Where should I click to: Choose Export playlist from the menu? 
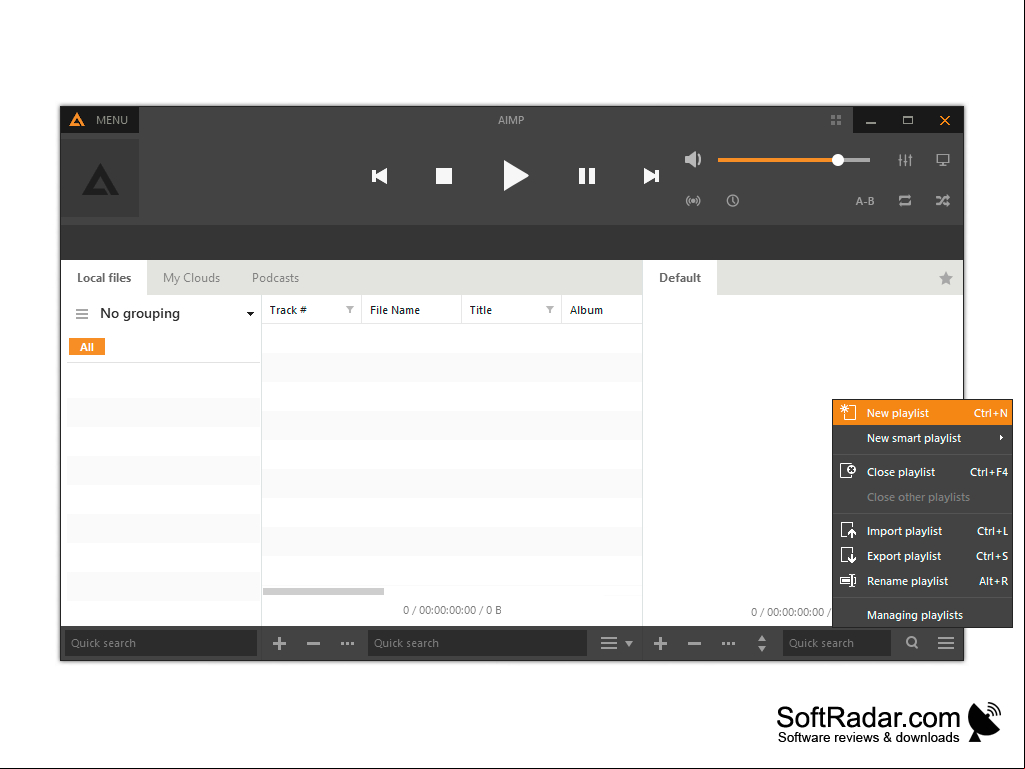(922, 556)
